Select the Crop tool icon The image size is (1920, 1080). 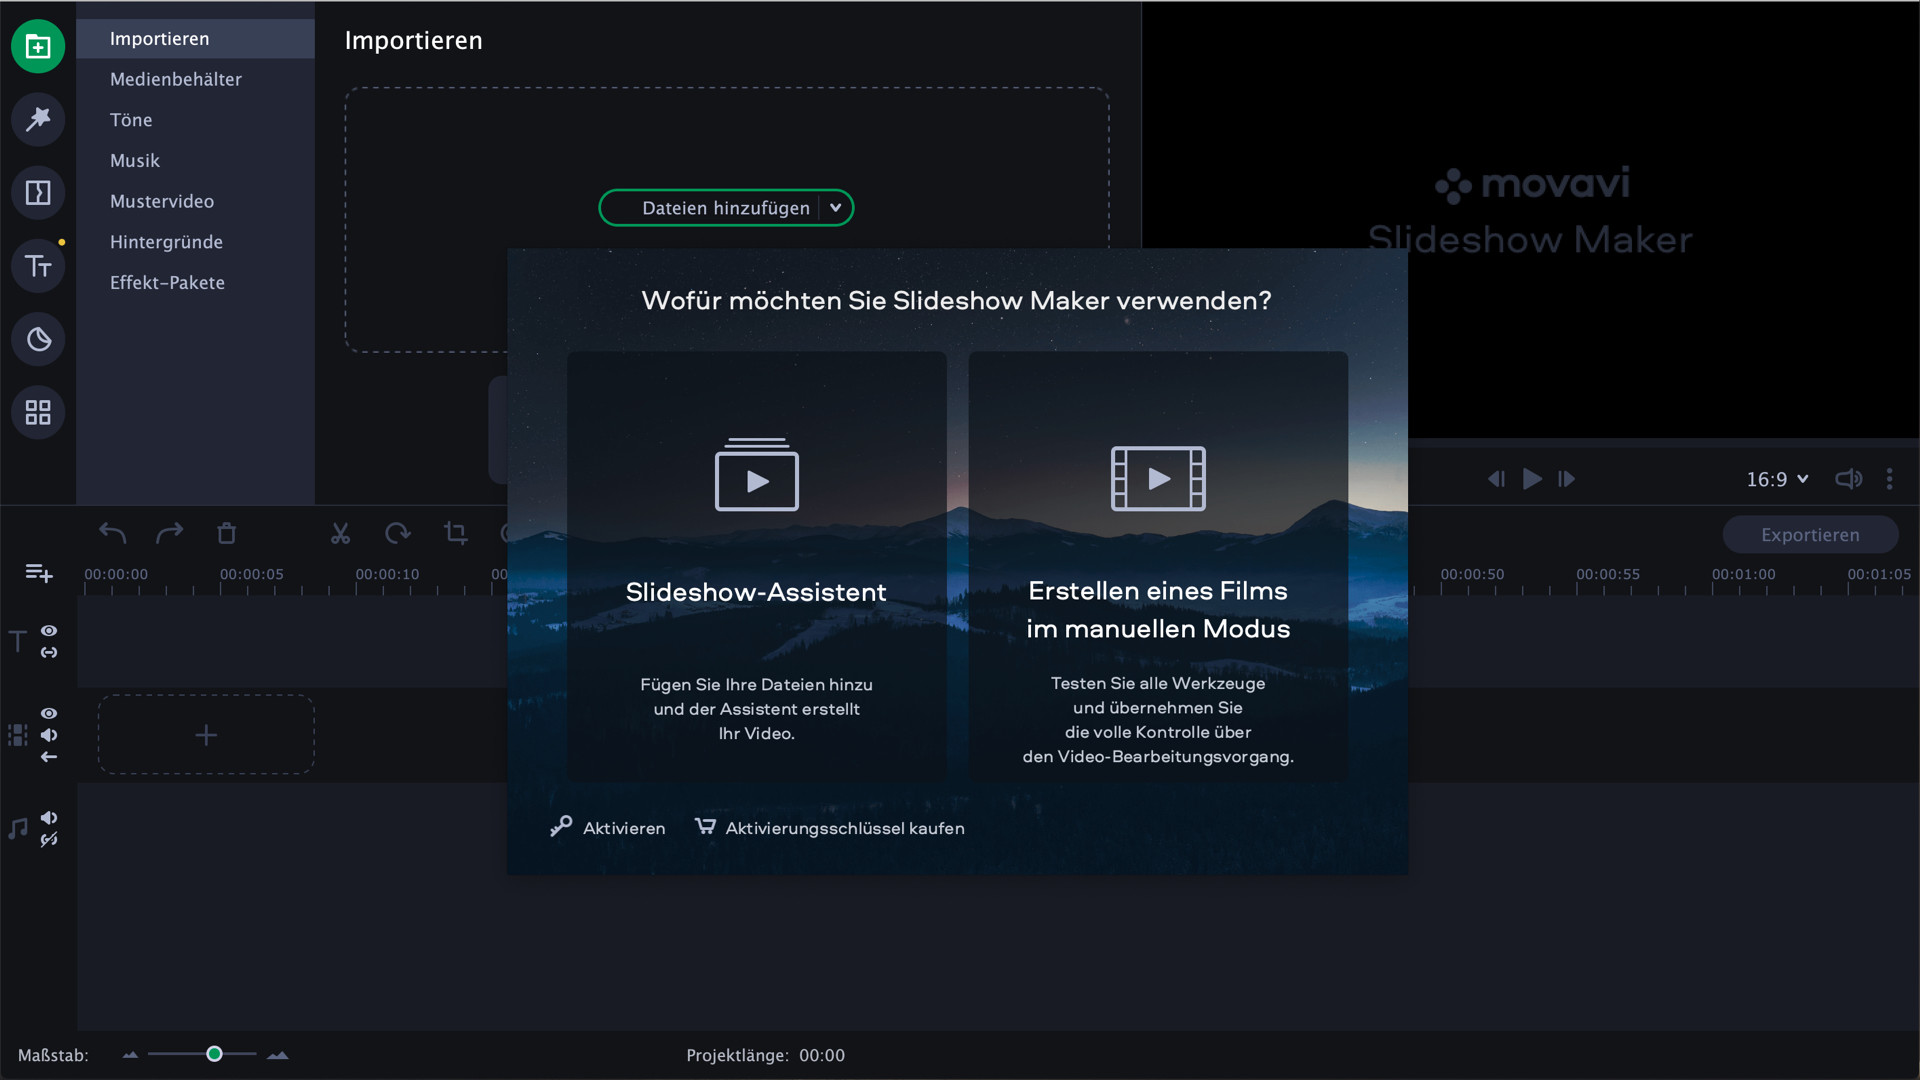click(x=456, y=533)
